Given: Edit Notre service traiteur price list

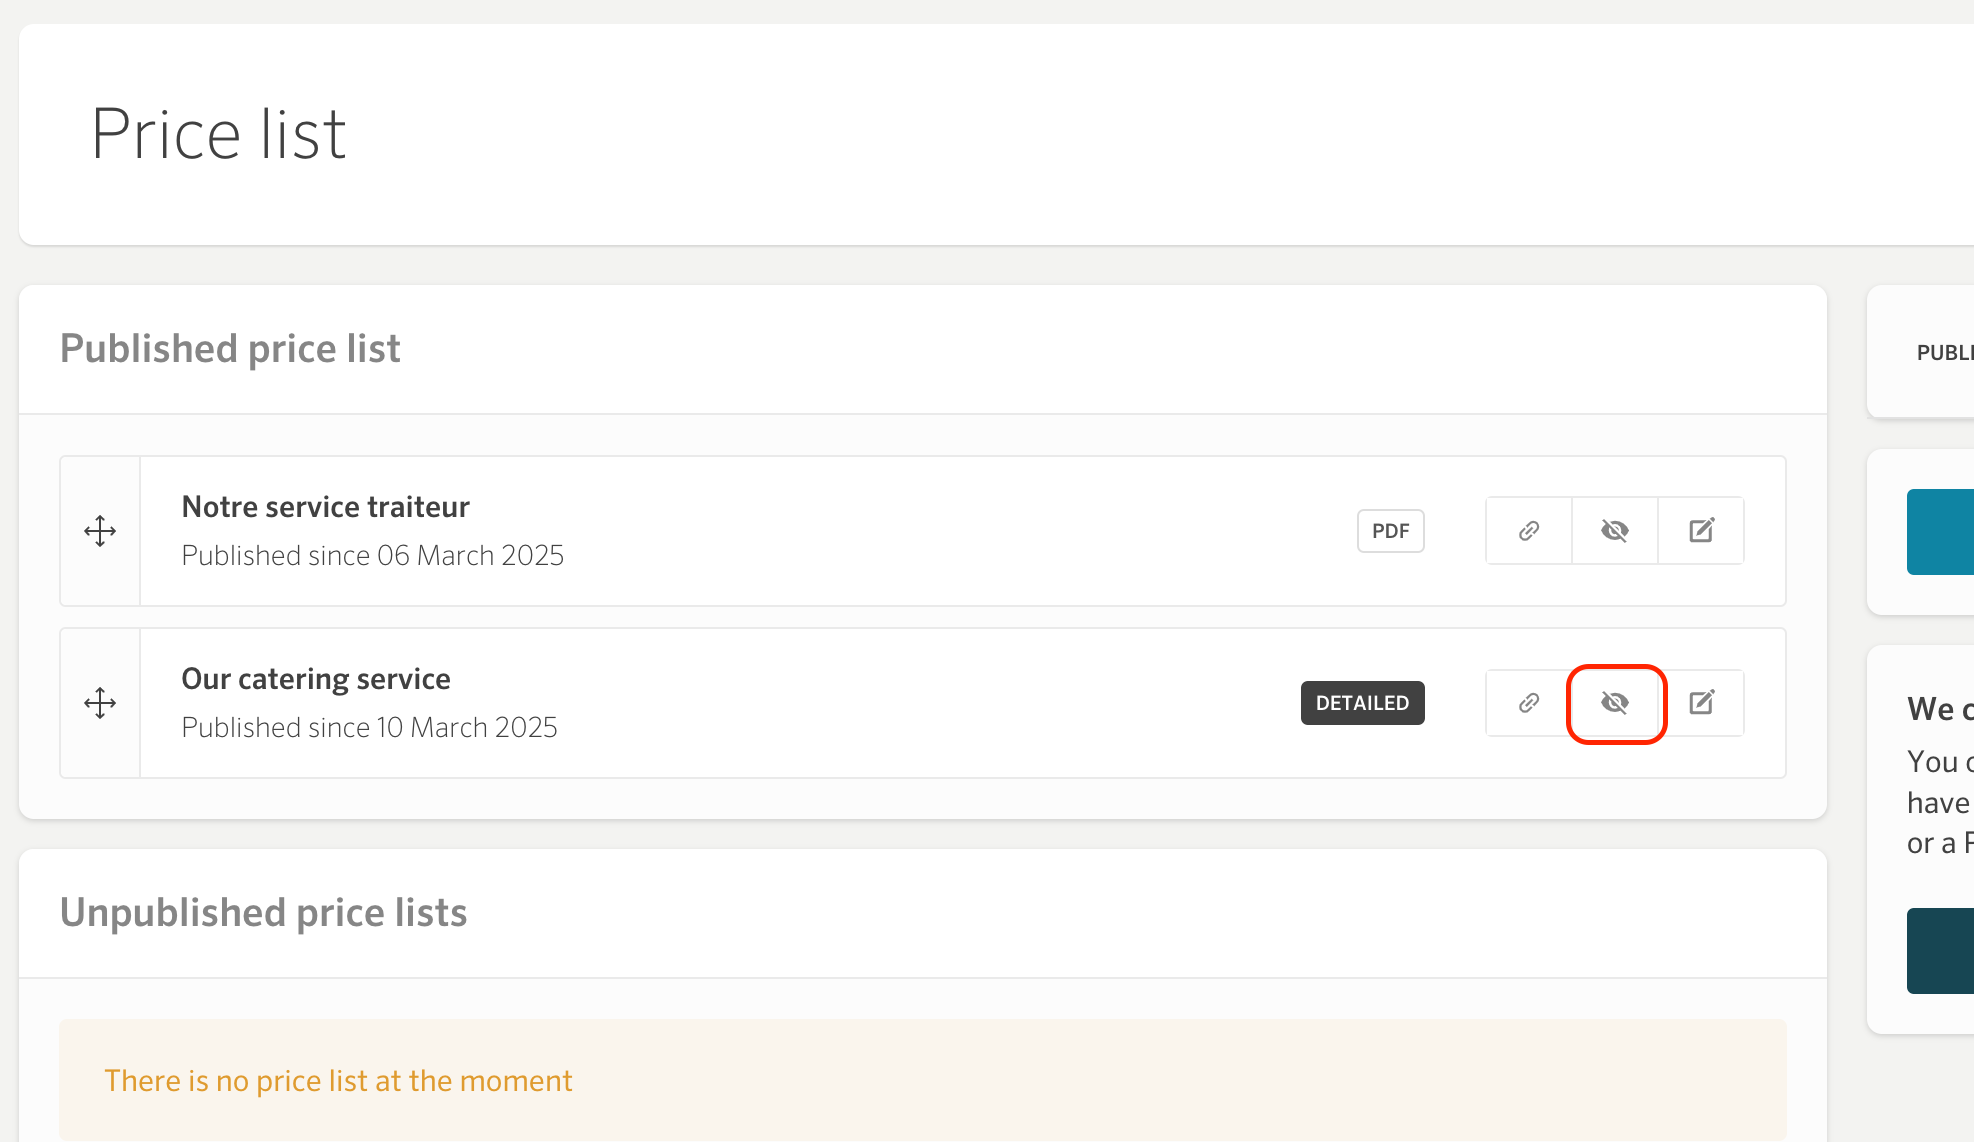Looking at the screenshot, I should 1701,531.
